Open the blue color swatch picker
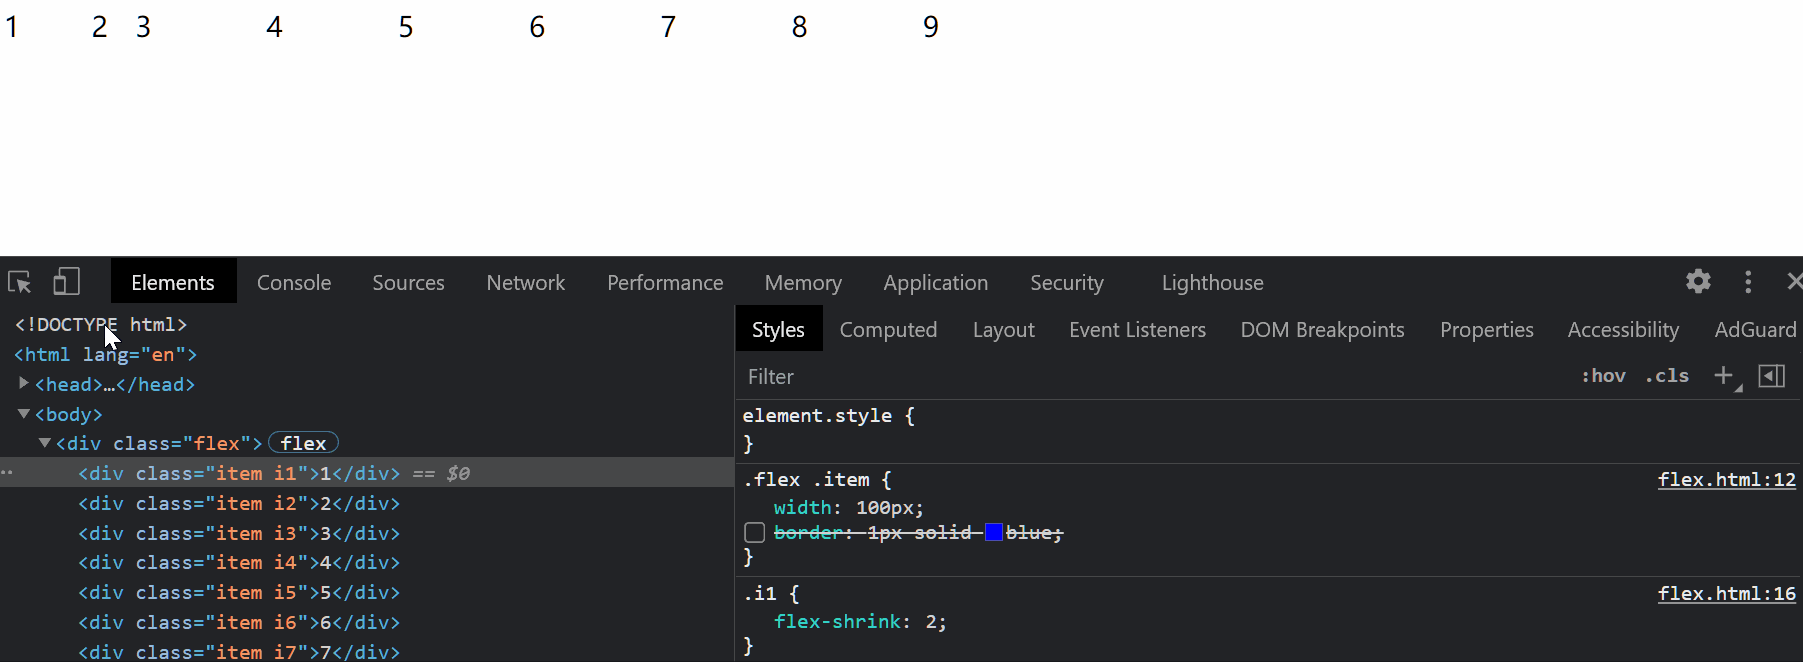 994,533
